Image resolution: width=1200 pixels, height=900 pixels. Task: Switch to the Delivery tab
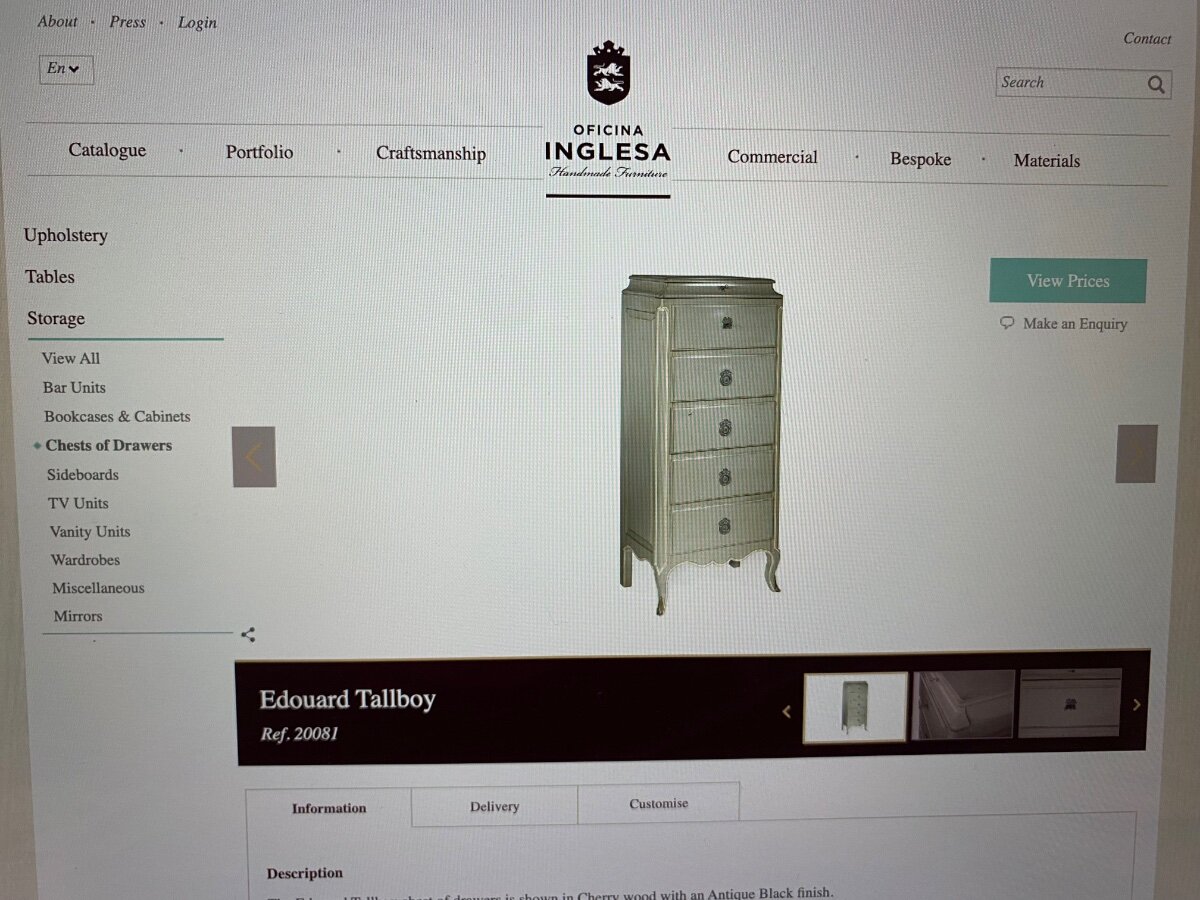pos(494,806)
